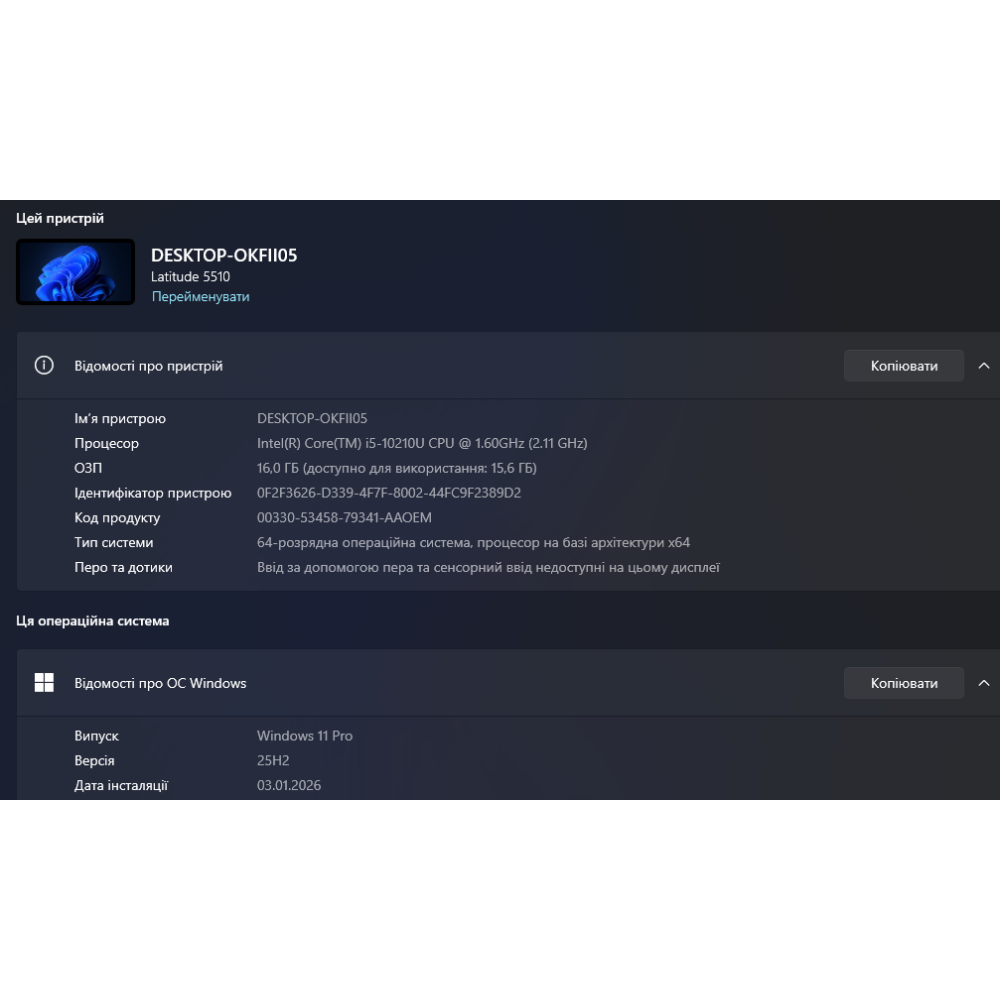Screen dimensions: 1000x1000
Task: Collapse the Відомості про ОС Windows chevron
Action: [984, 683]
